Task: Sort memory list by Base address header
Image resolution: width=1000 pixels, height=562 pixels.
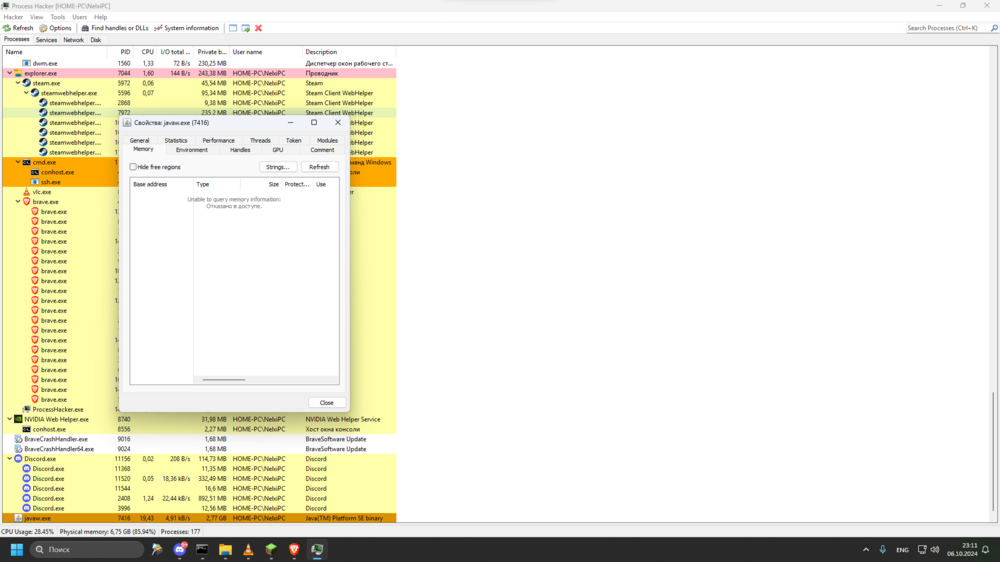Action: pos(161,184)
